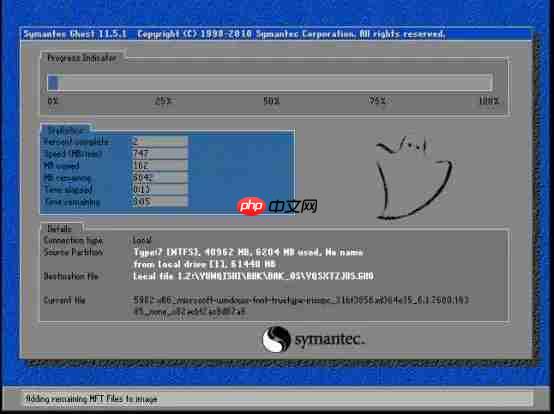The width and height of the screenshot is (554, 414).
Task: Select the Progress Indicator panel label
Action: (x=82, y=58)
